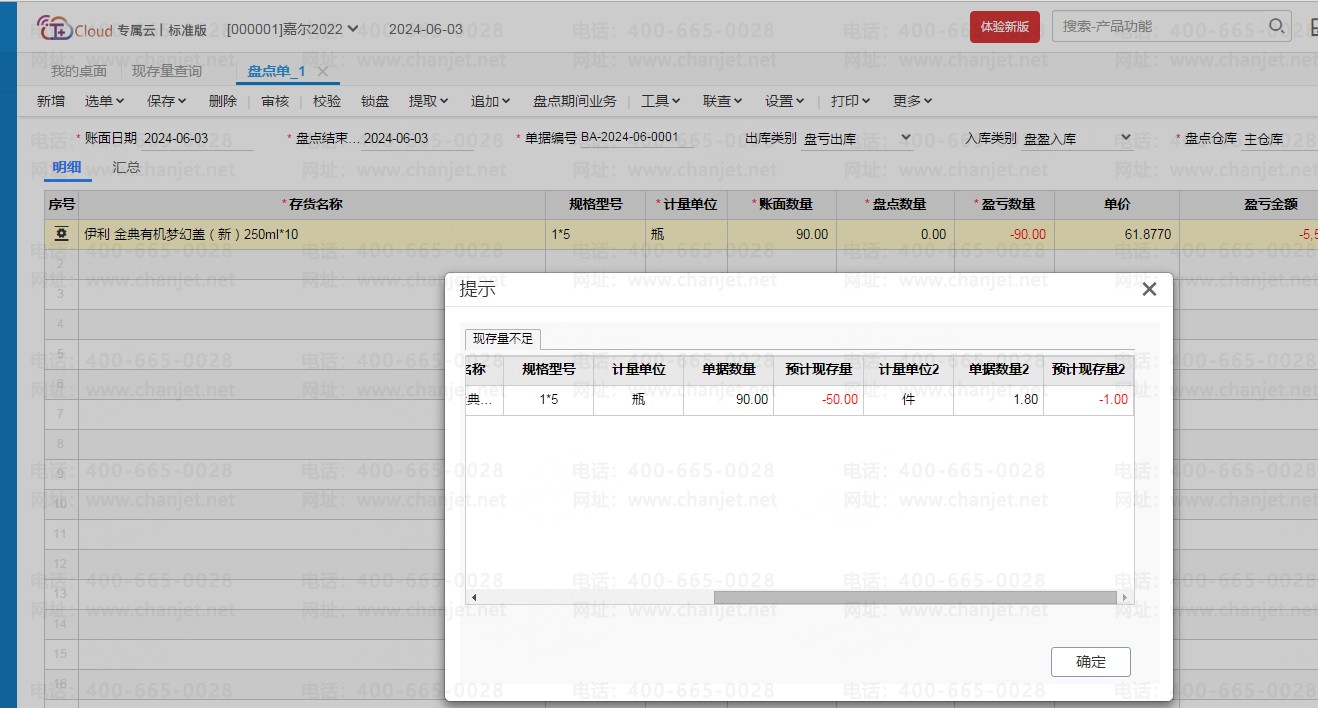Image resolution: width=1318 pixels, height=708 pixels.
Task: Open the 更多 dropdown menu
Action: [913, 101]
